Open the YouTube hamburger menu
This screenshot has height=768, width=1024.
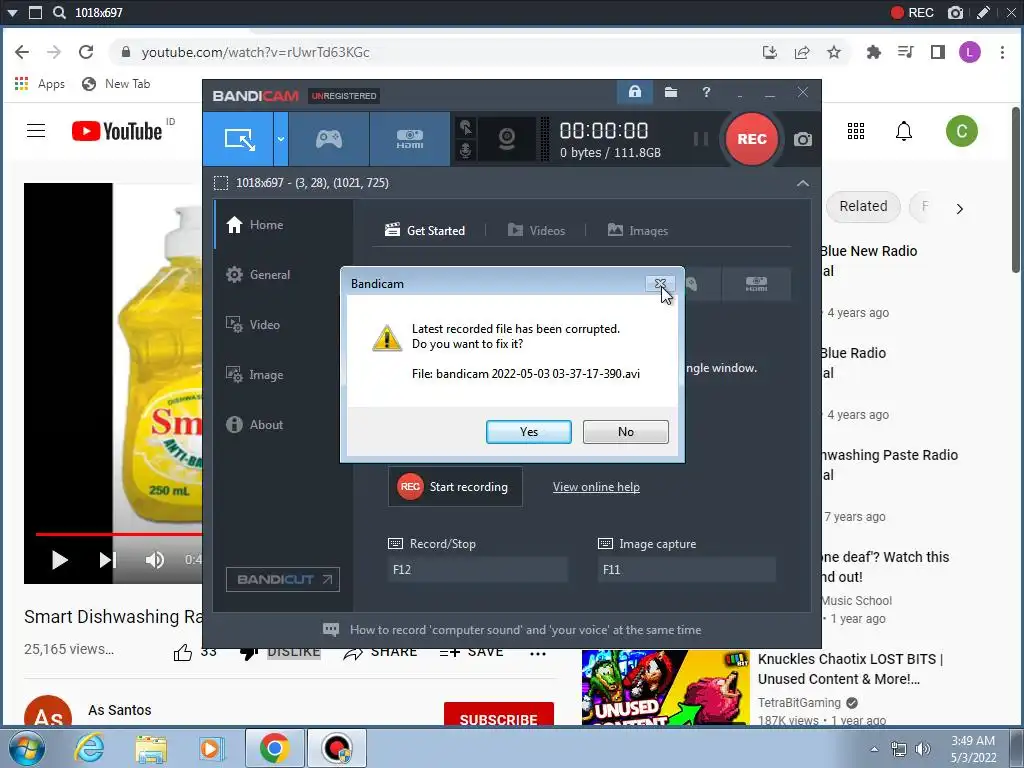tap(36, 131)
